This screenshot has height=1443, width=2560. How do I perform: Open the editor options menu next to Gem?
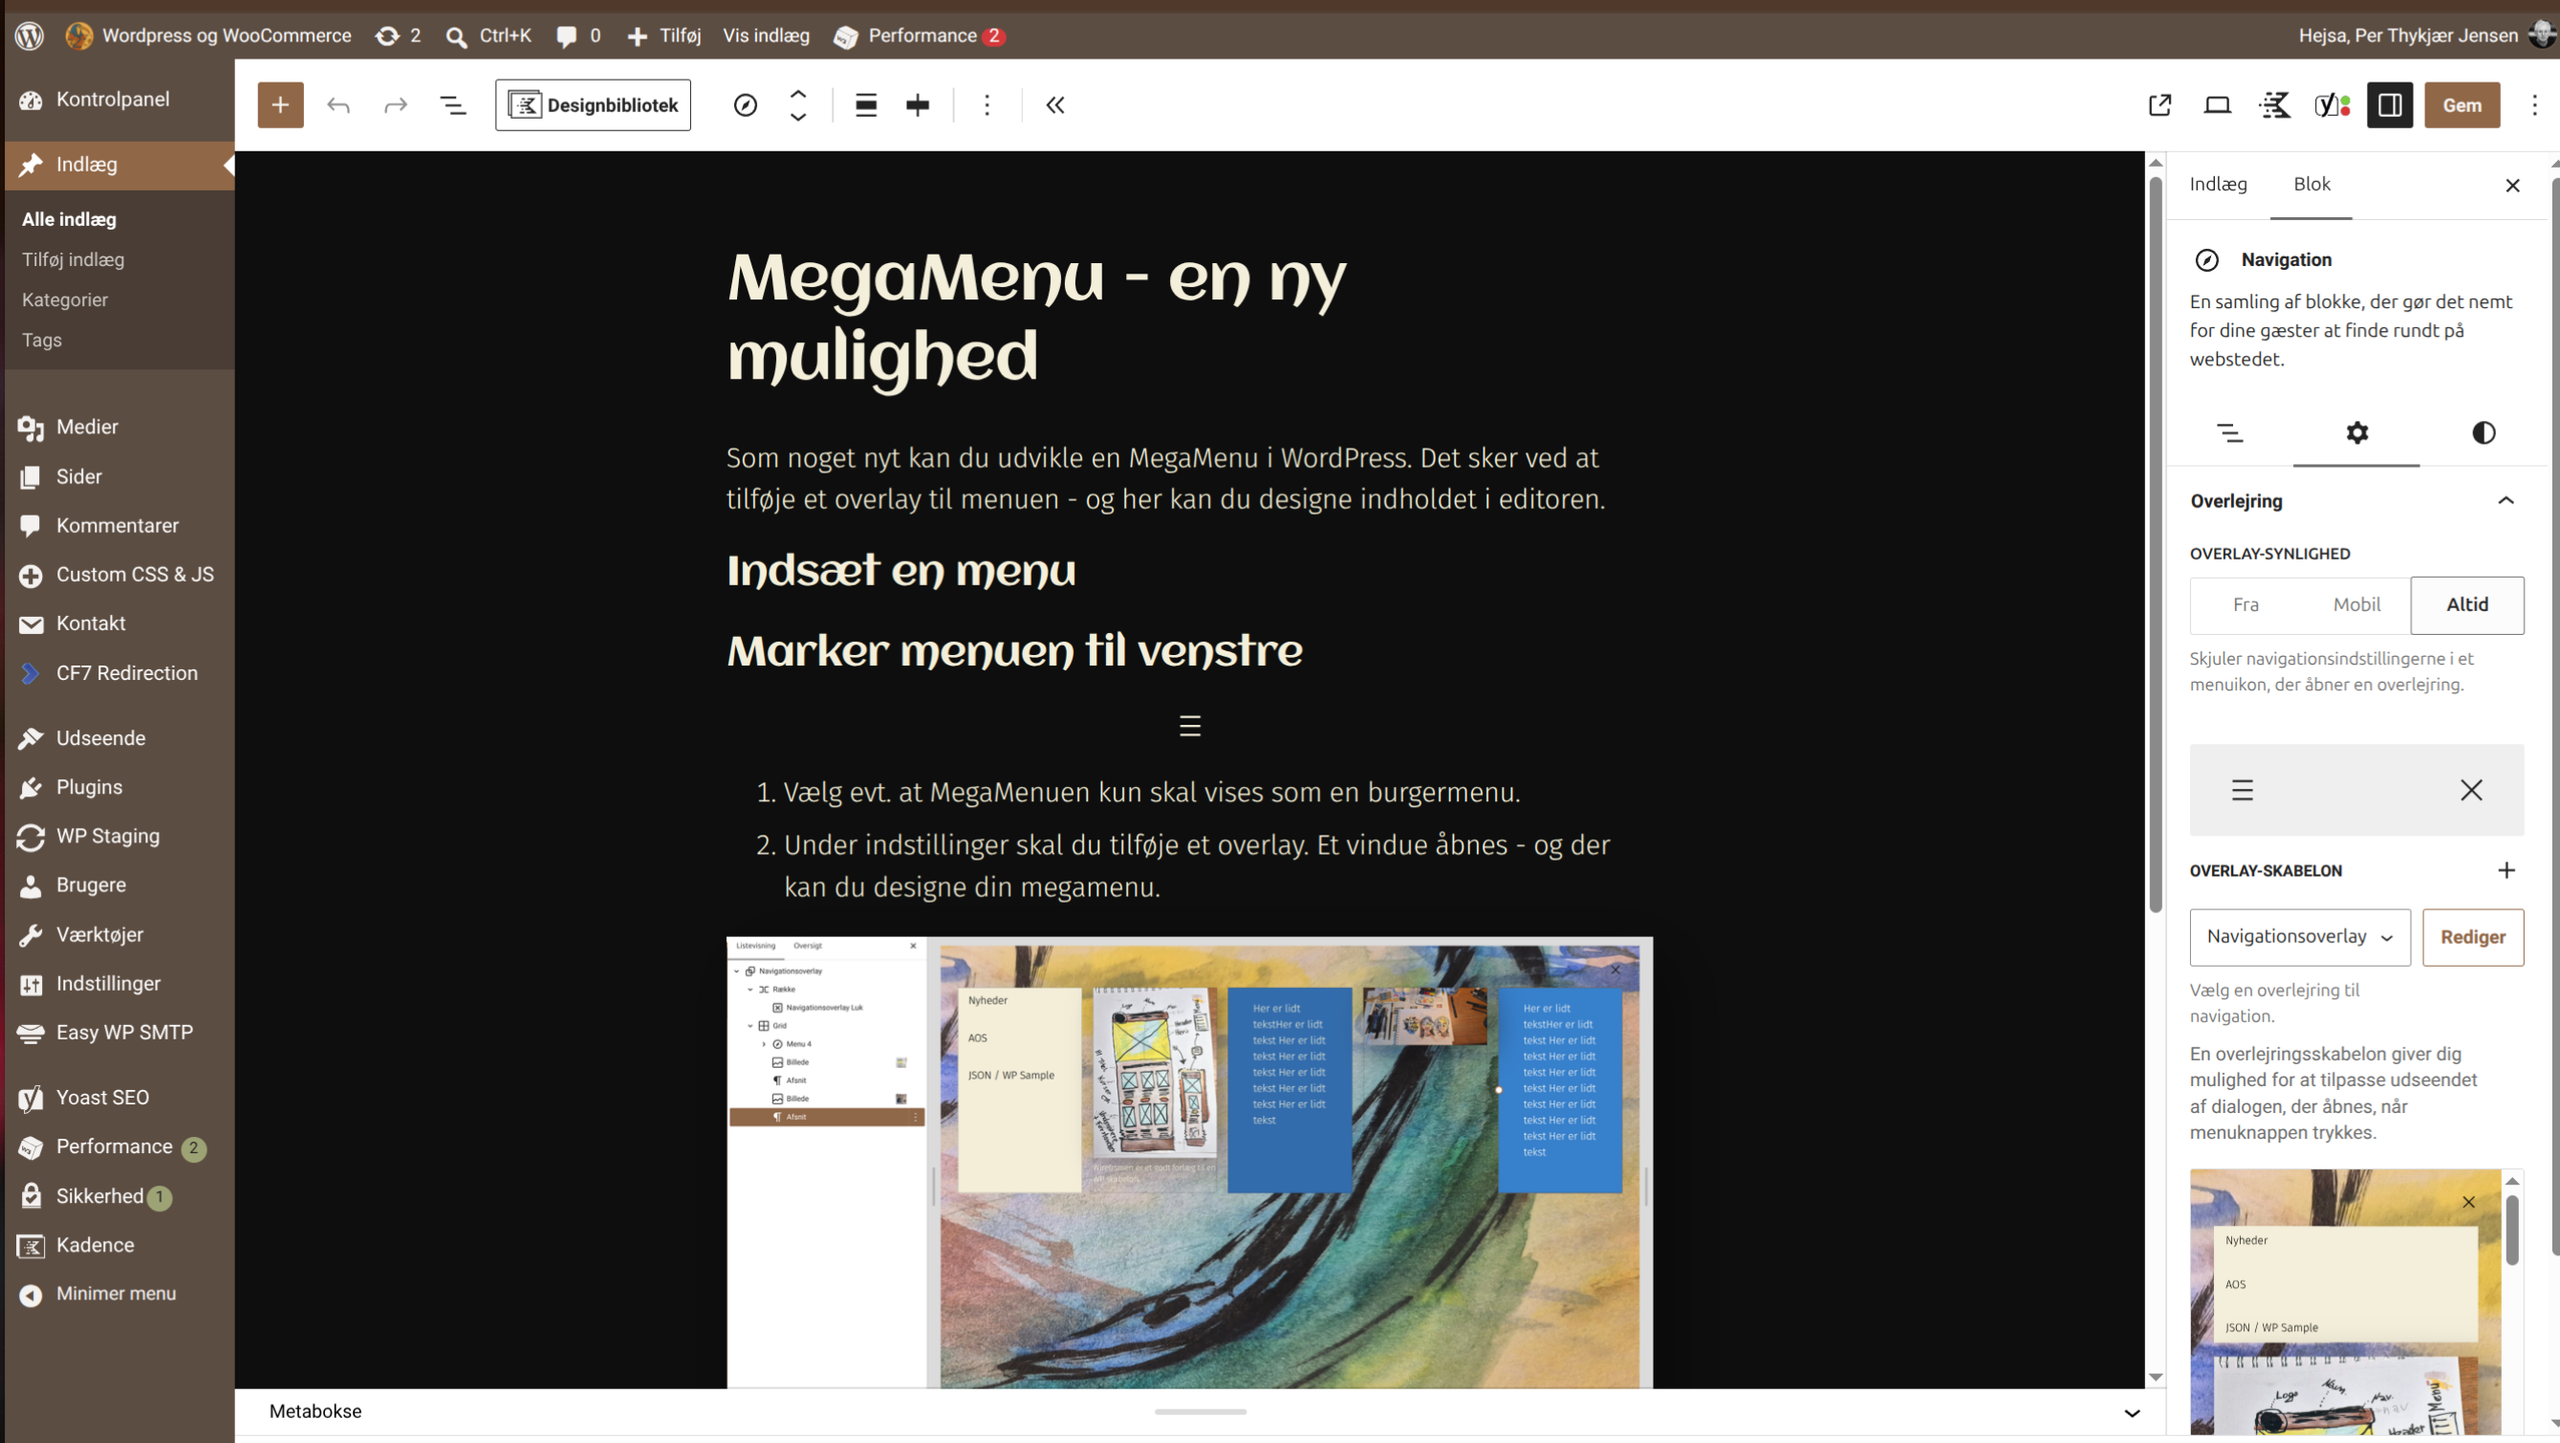tap(2535, 105)
